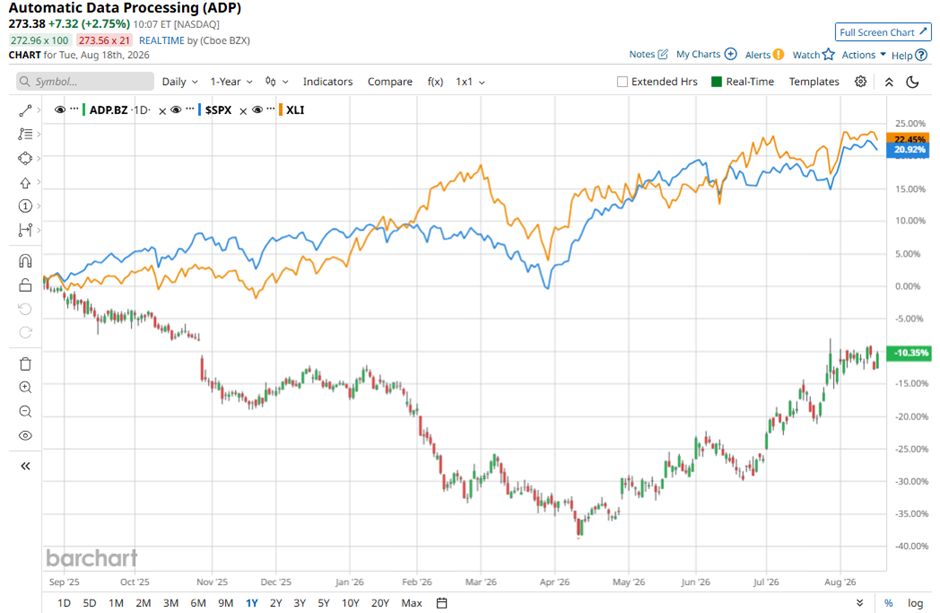Select the trend line drawing tool
The image size is (940, 613).
tap(25, 110)
